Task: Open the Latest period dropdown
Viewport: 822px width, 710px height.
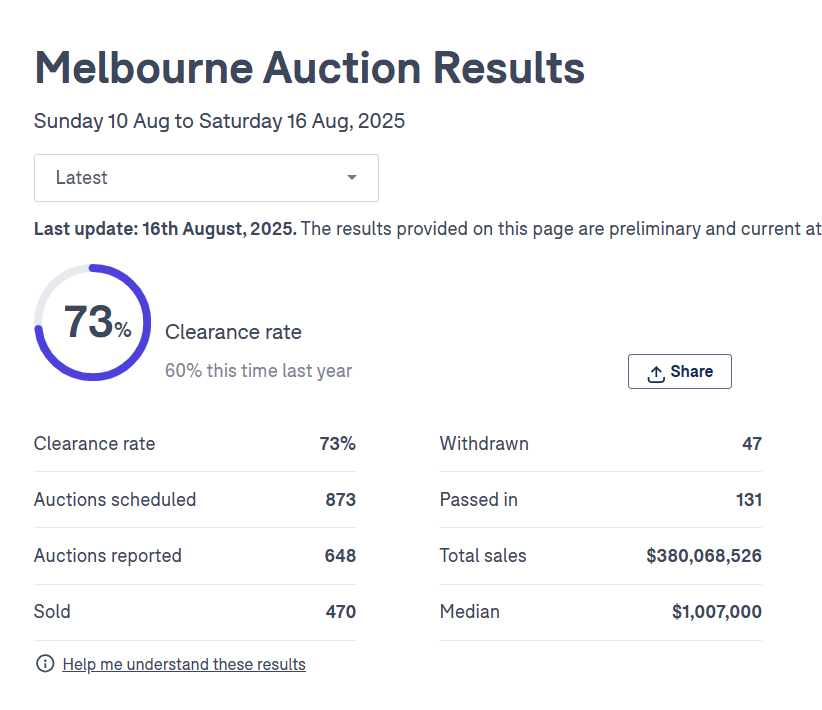Action: [x=206, y=178]
